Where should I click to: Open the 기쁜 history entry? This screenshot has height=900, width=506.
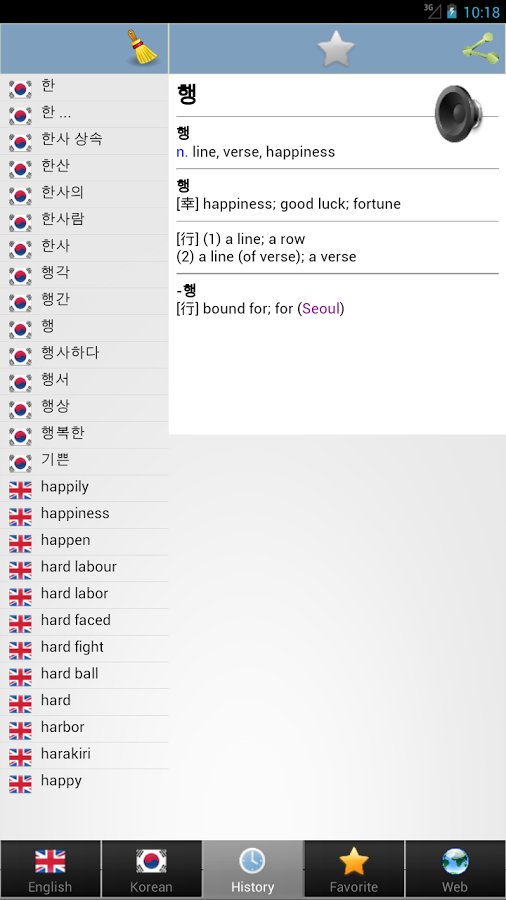point(84,460)
